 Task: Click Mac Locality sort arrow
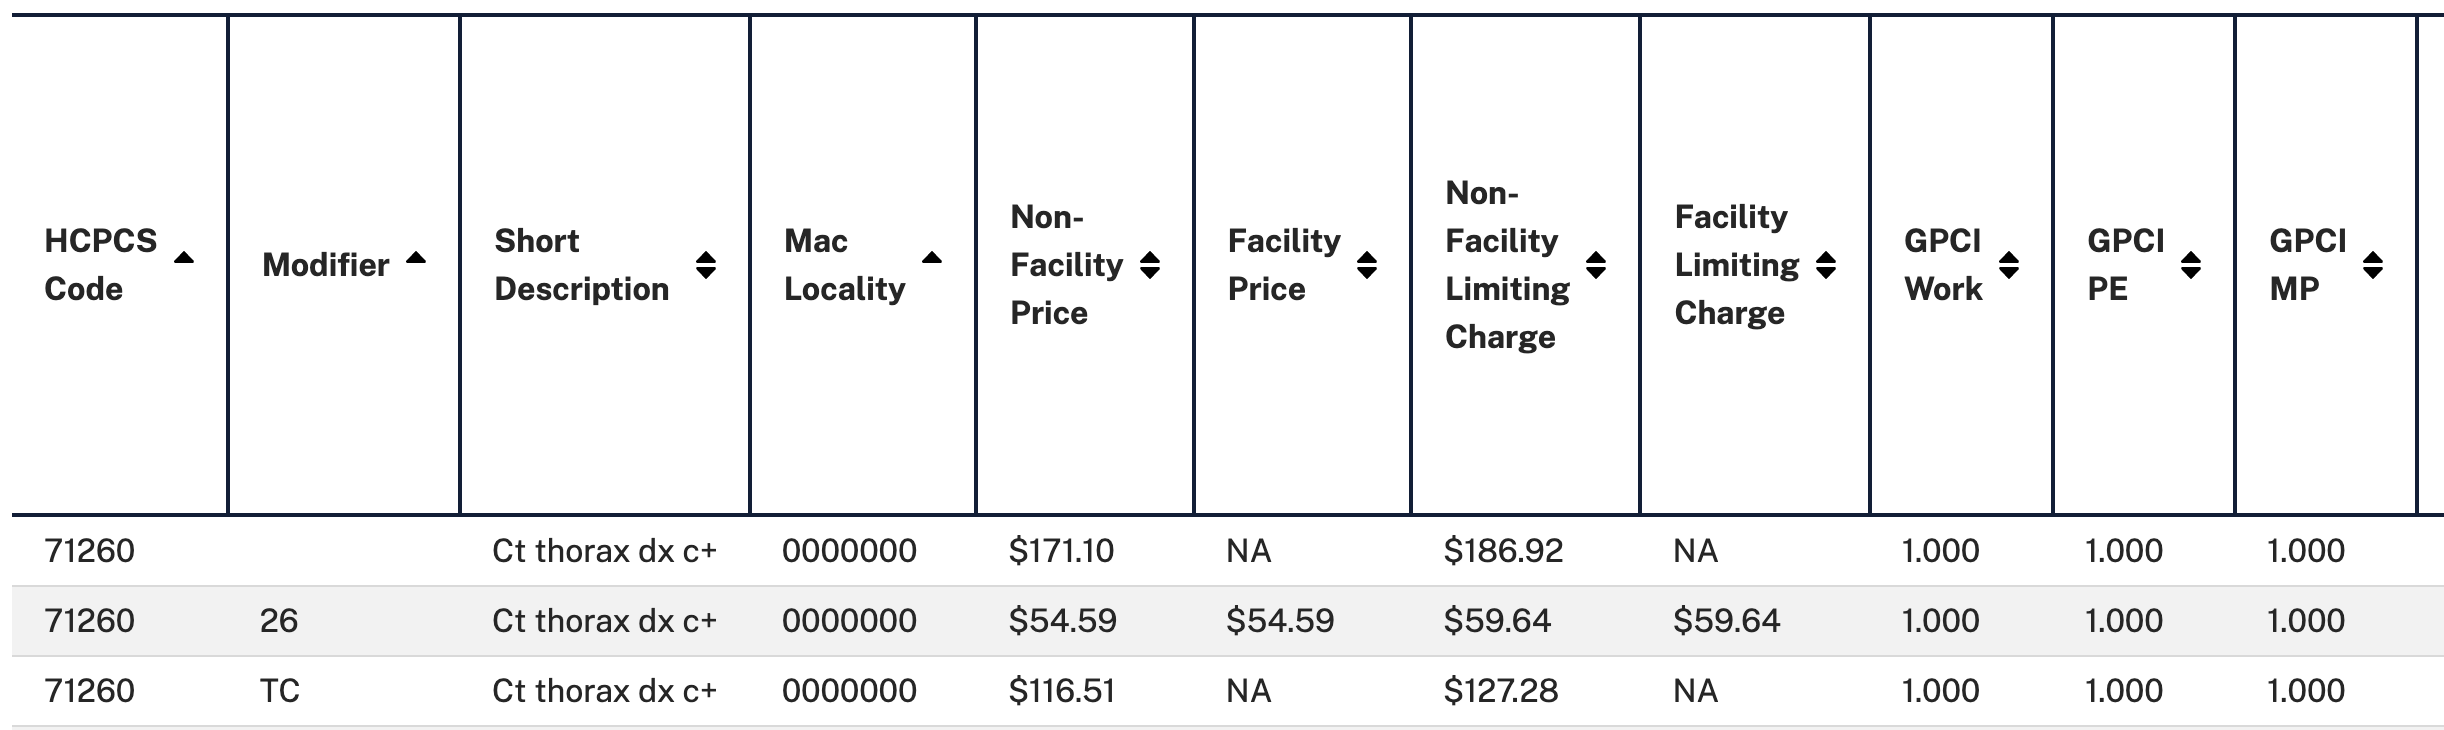932,258
